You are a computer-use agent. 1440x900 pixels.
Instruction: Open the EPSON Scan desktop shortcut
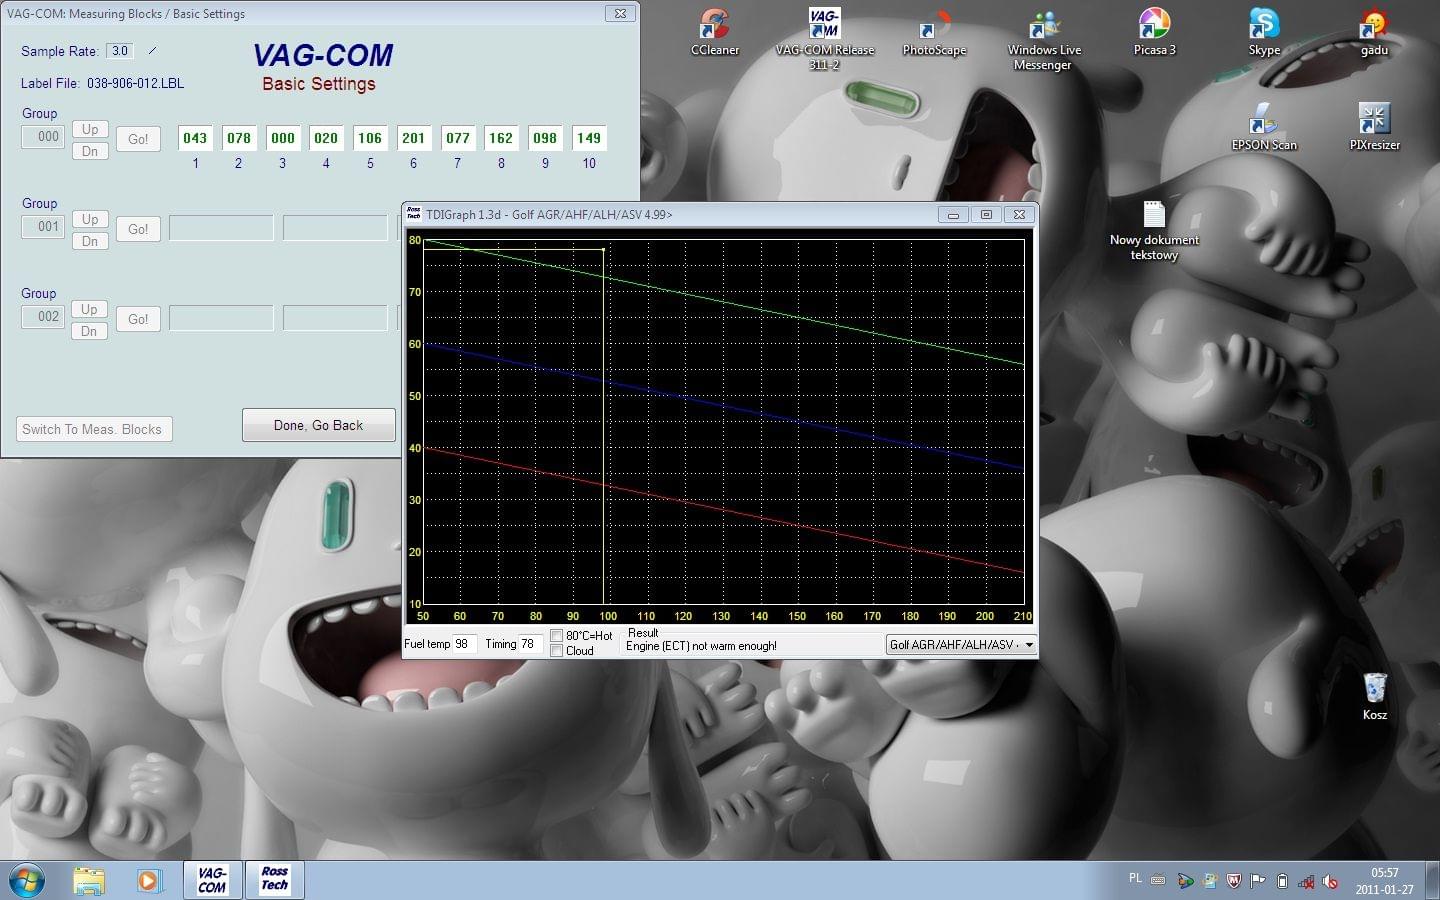[1264, 126]
